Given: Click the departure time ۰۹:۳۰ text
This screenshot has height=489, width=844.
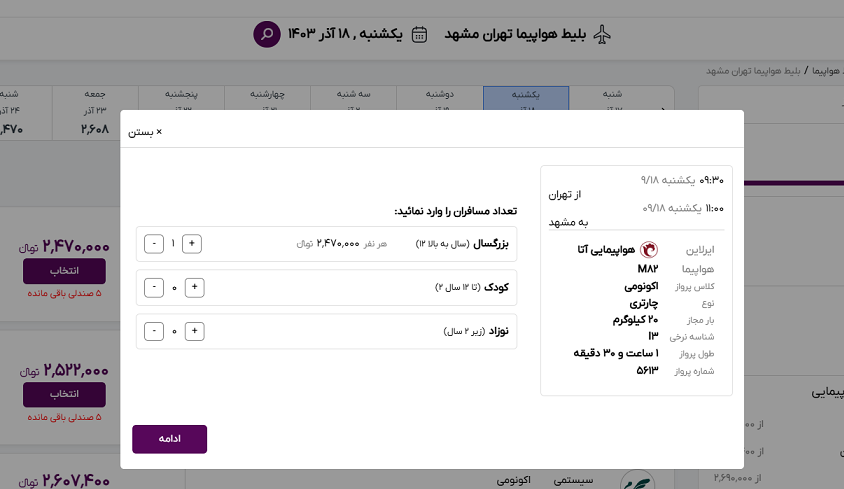Looking at the screenshot, I should 711,180.
